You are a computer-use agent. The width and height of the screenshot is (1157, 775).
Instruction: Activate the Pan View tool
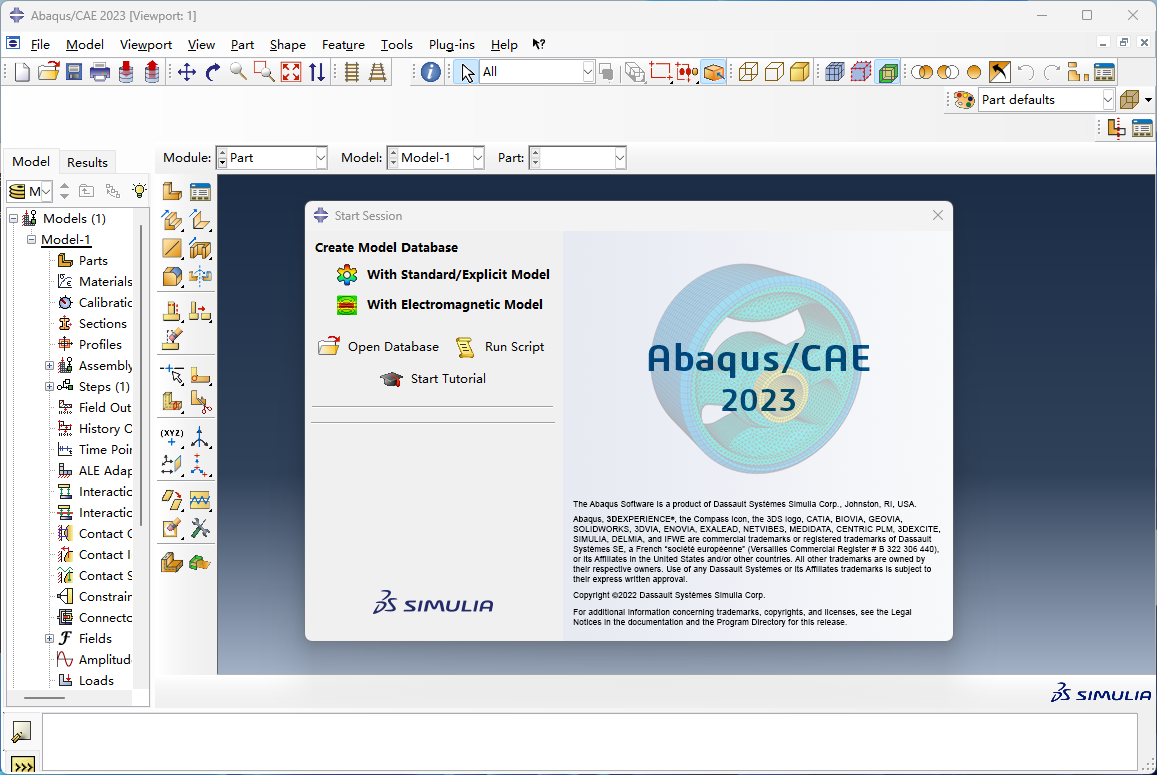click(187, 72)
